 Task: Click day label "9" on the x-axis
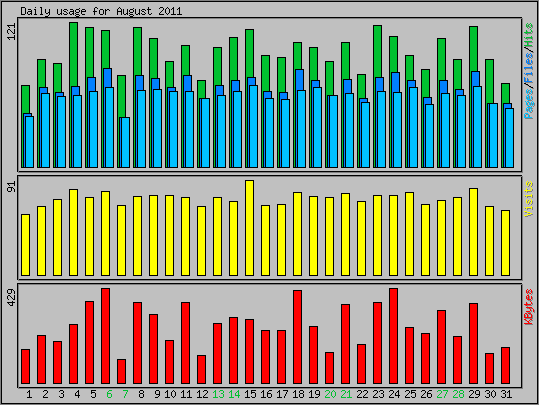click(x=157, y=394)
